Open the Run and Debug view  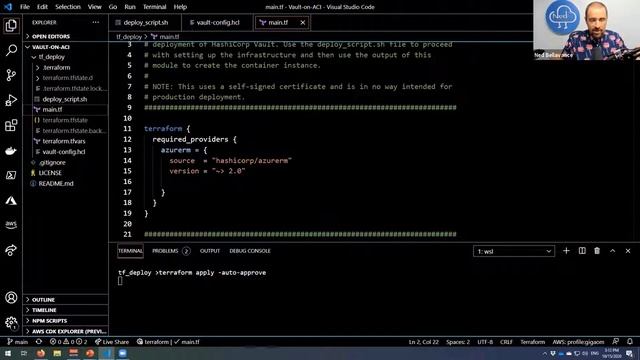11,100
